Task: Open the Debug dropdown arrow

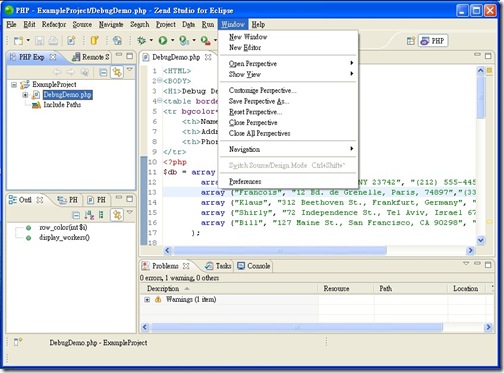Action: 151,40
